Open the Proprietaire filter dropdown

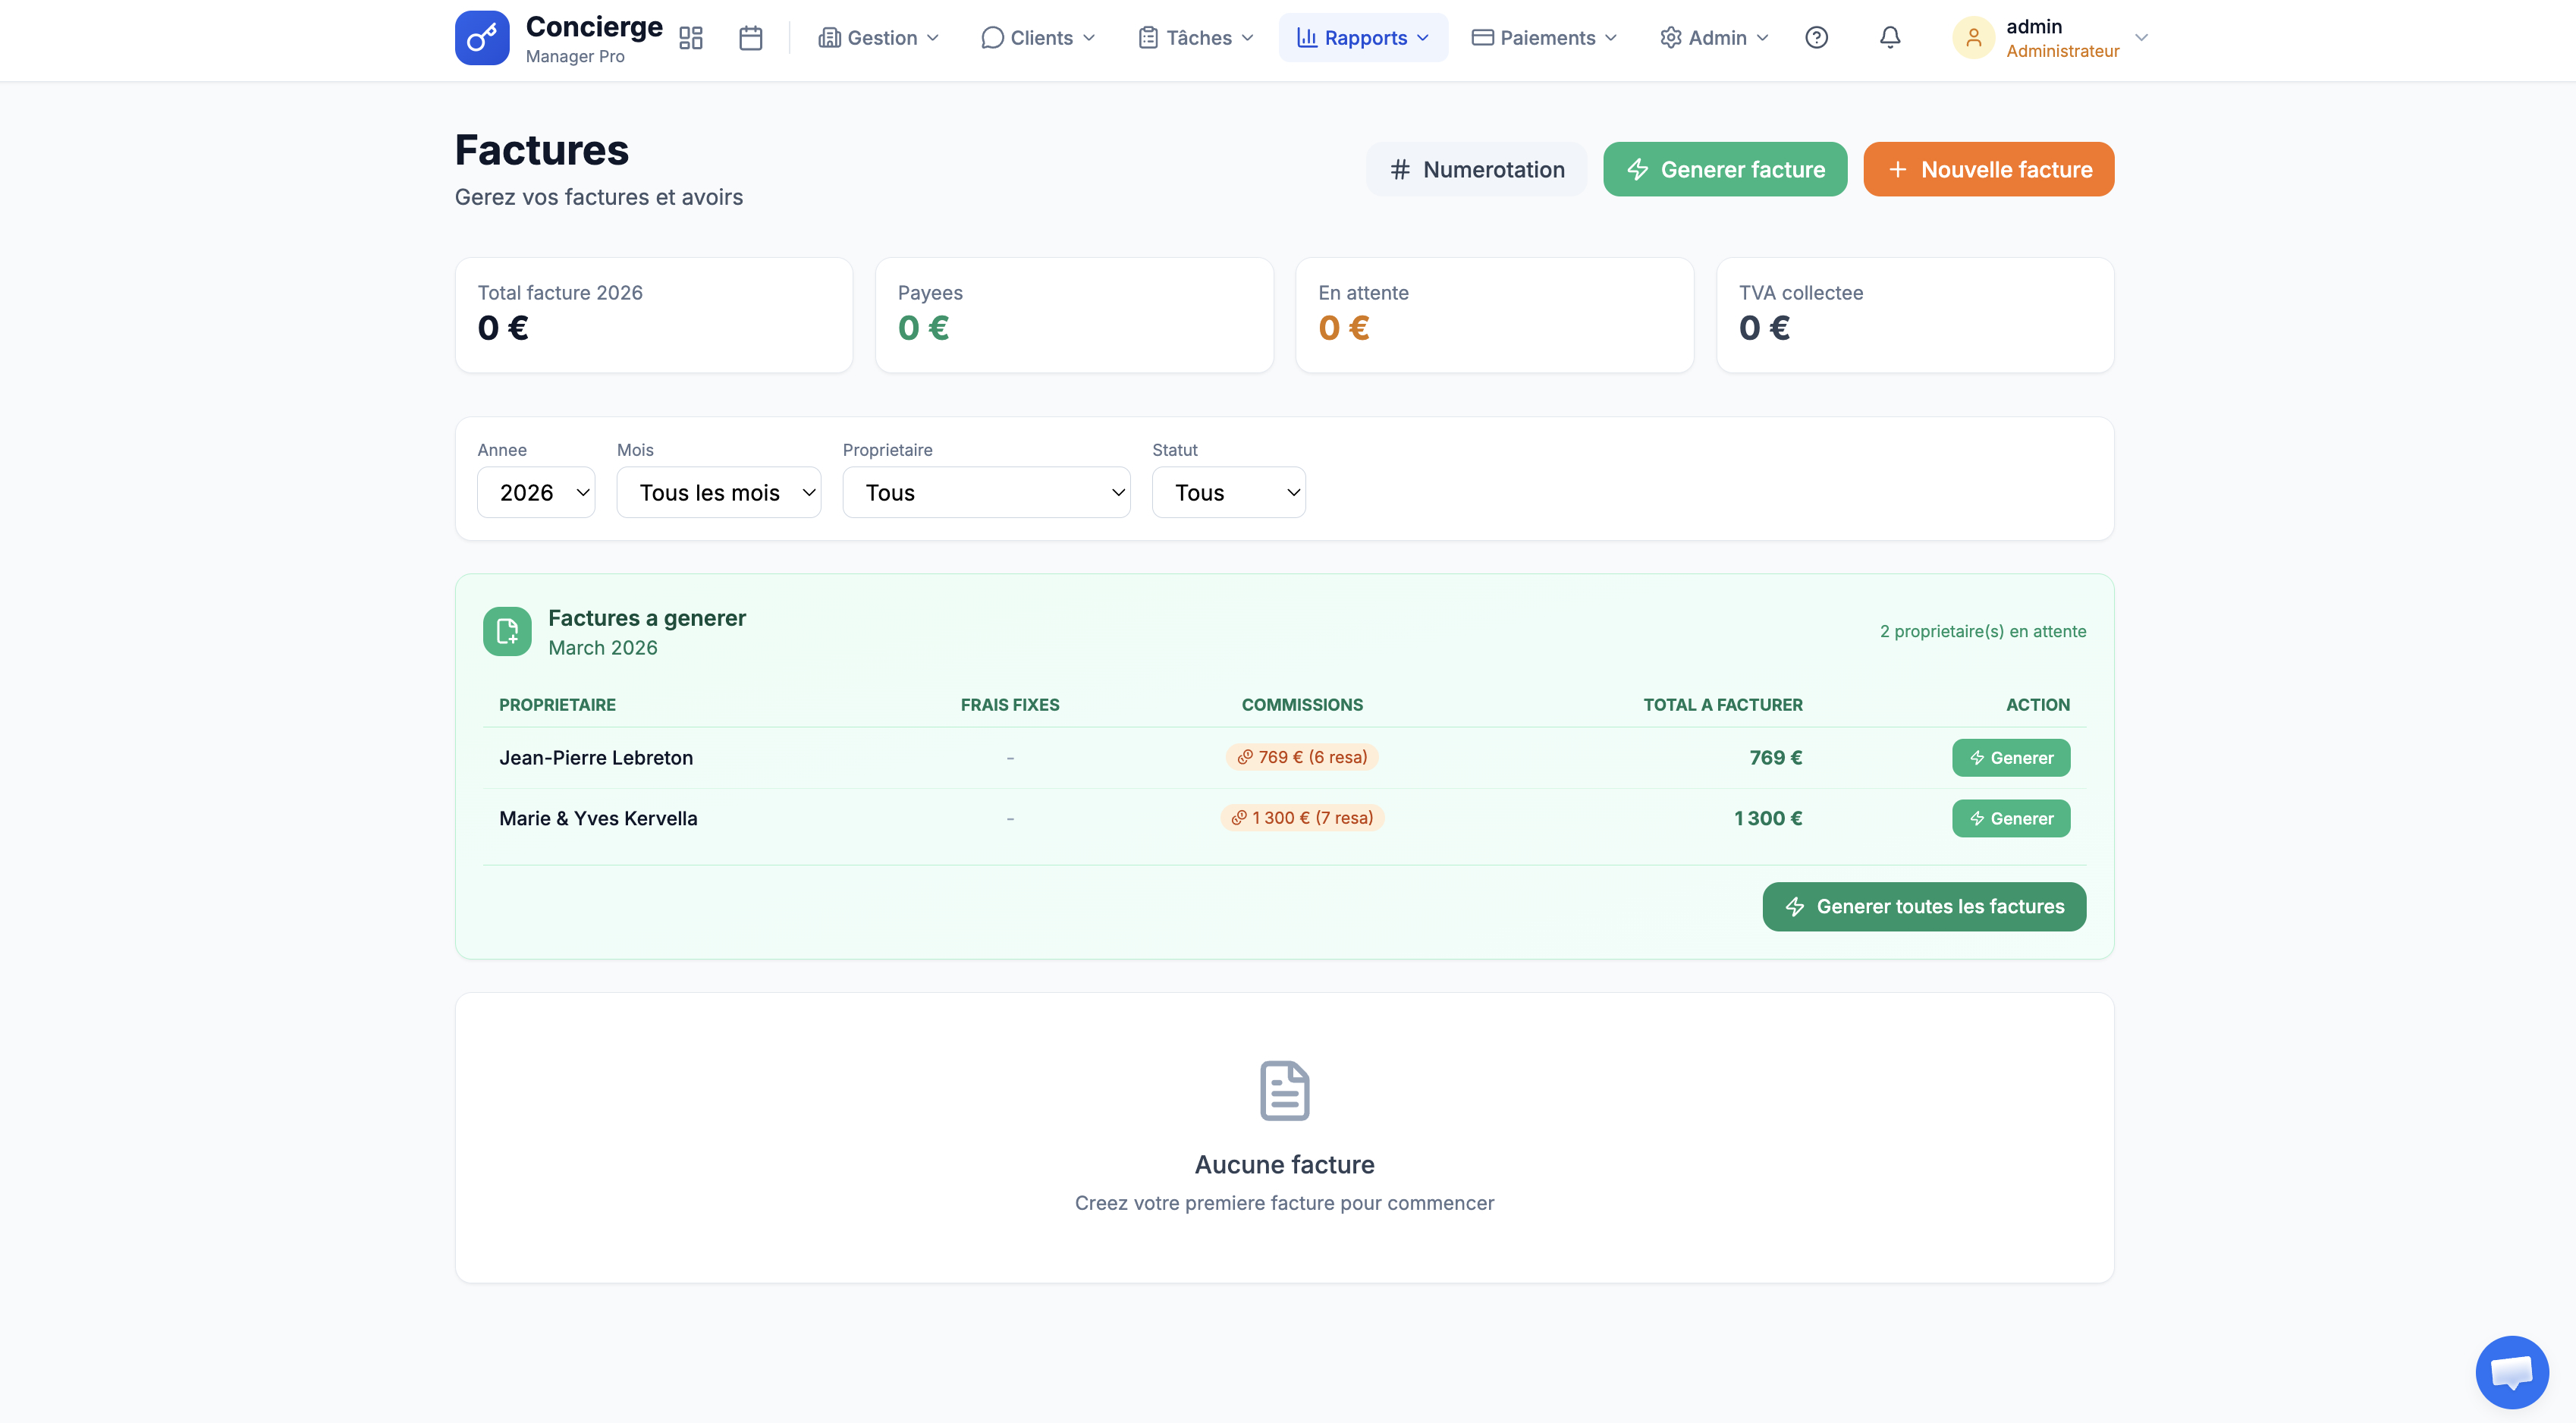[x=986, y=492]
